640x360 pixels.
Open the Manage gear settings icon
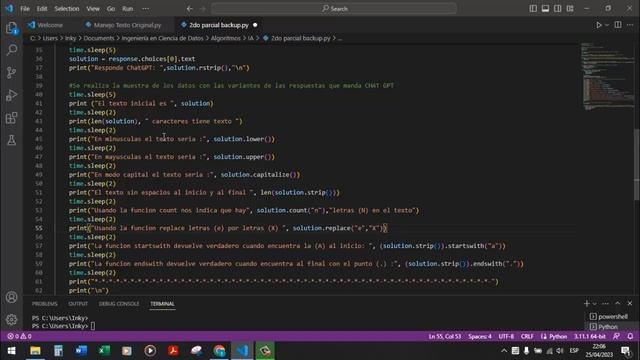11,320
